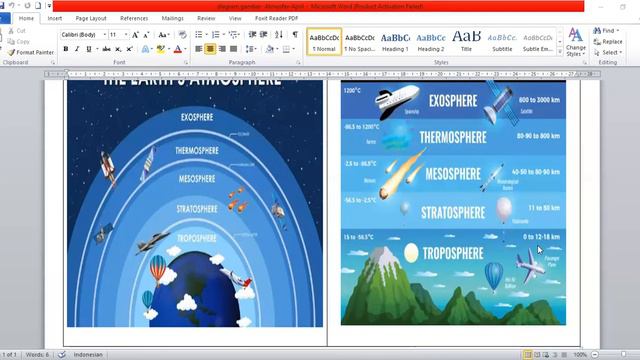
Task: Toggle subscript formatting
Action: (x=118, y=49)
